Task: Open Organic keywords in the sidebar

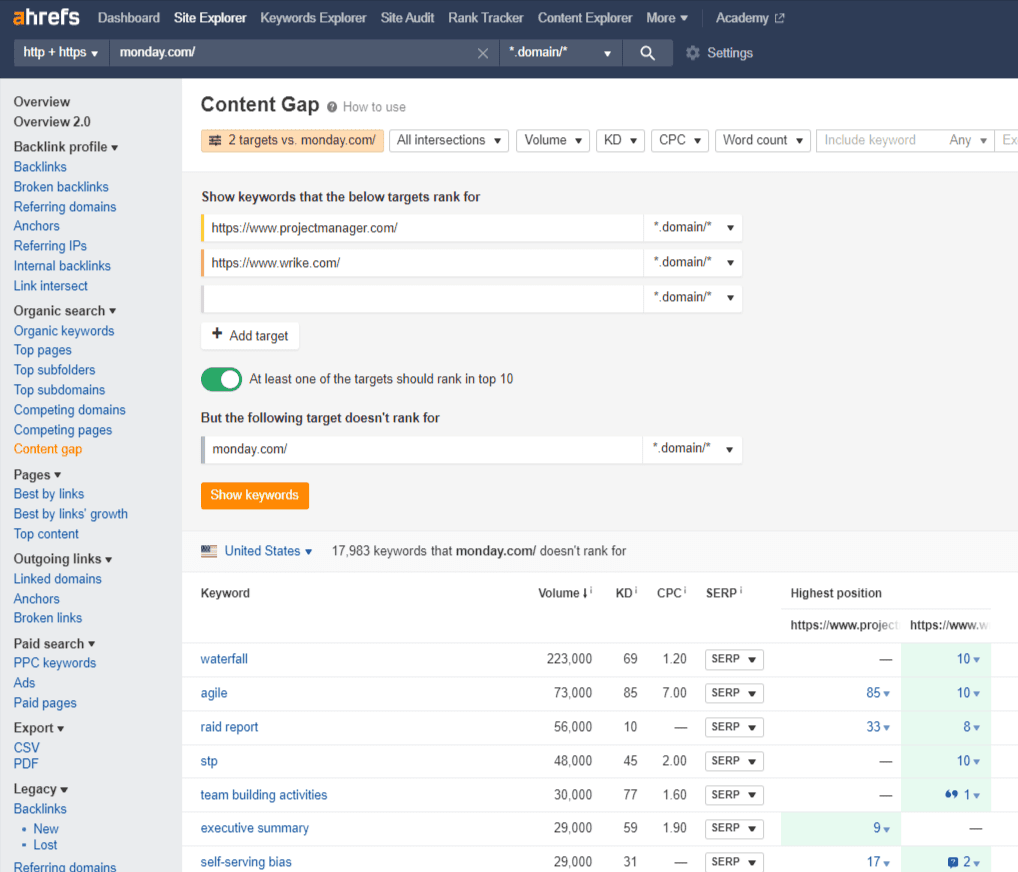Action: (64, 331)
